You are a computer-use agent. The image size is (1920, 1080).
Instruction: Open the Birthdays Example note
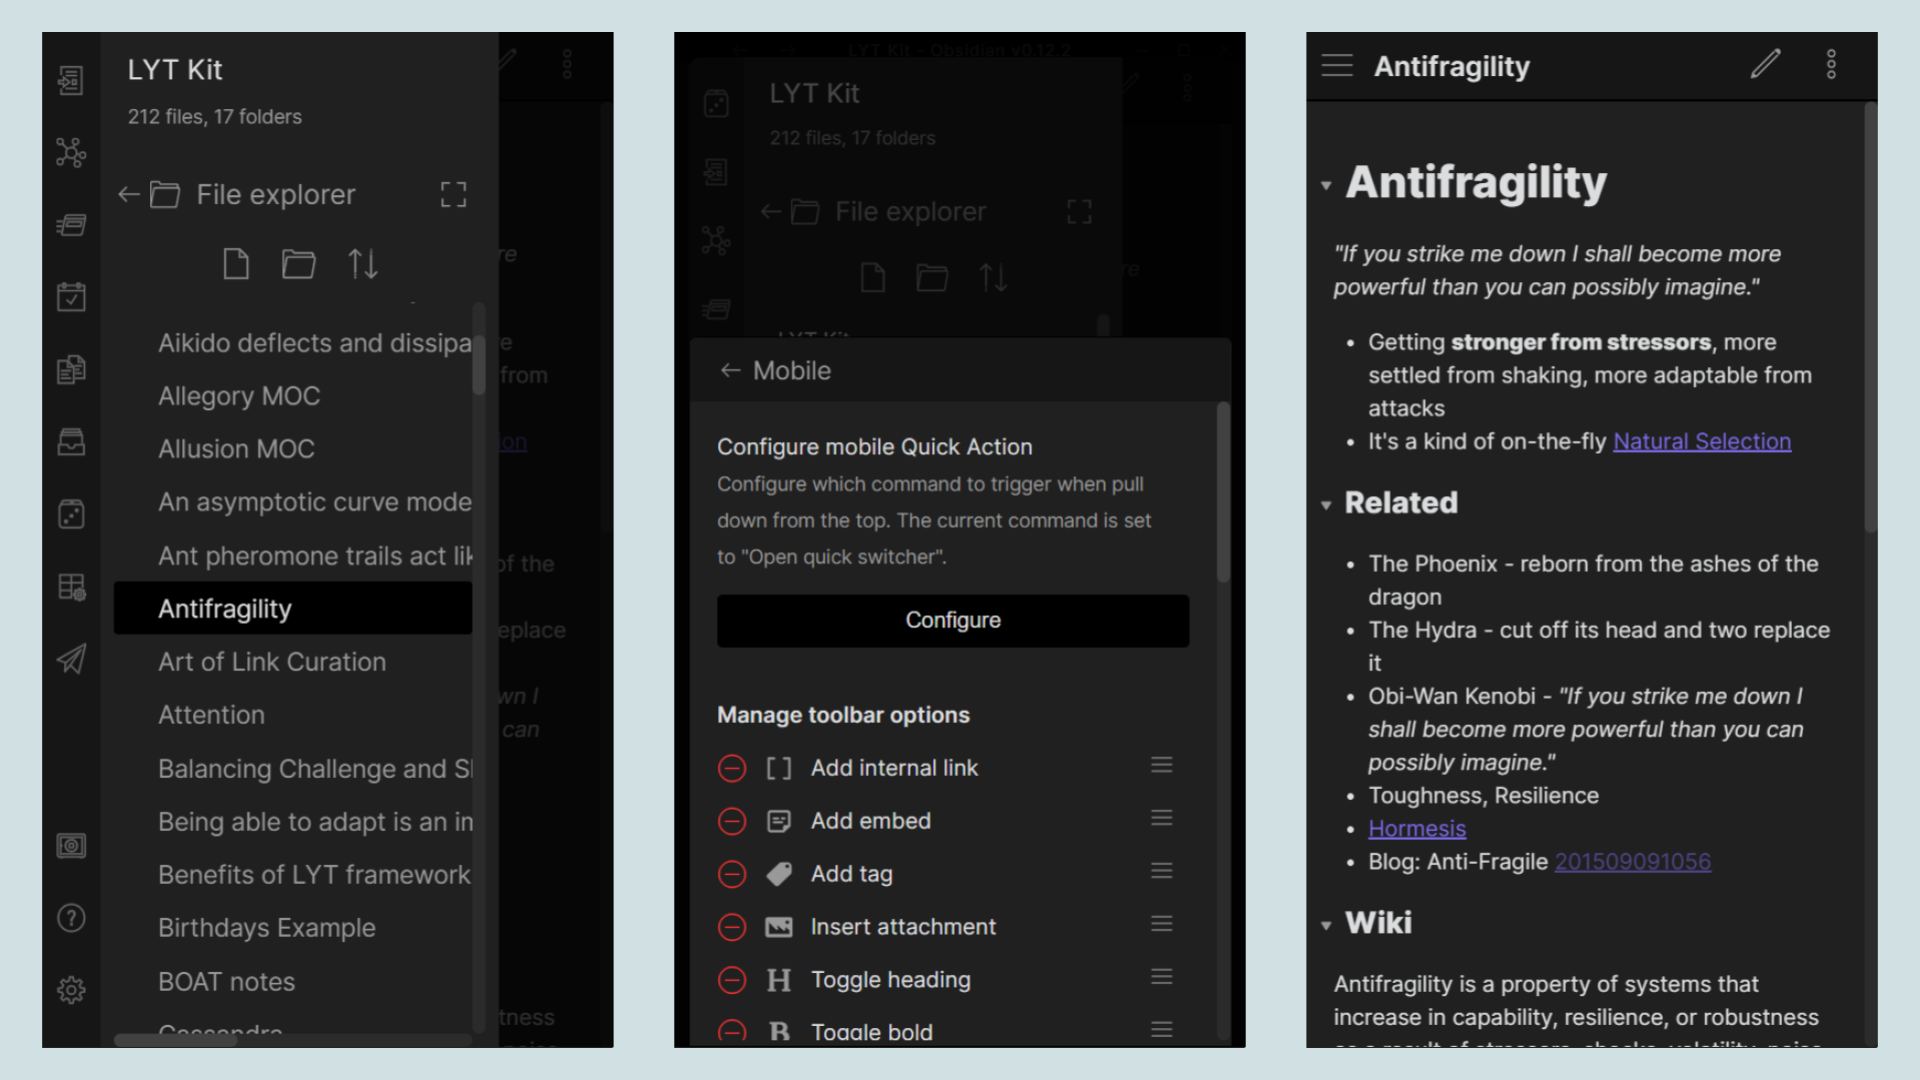tap(293, 928)
